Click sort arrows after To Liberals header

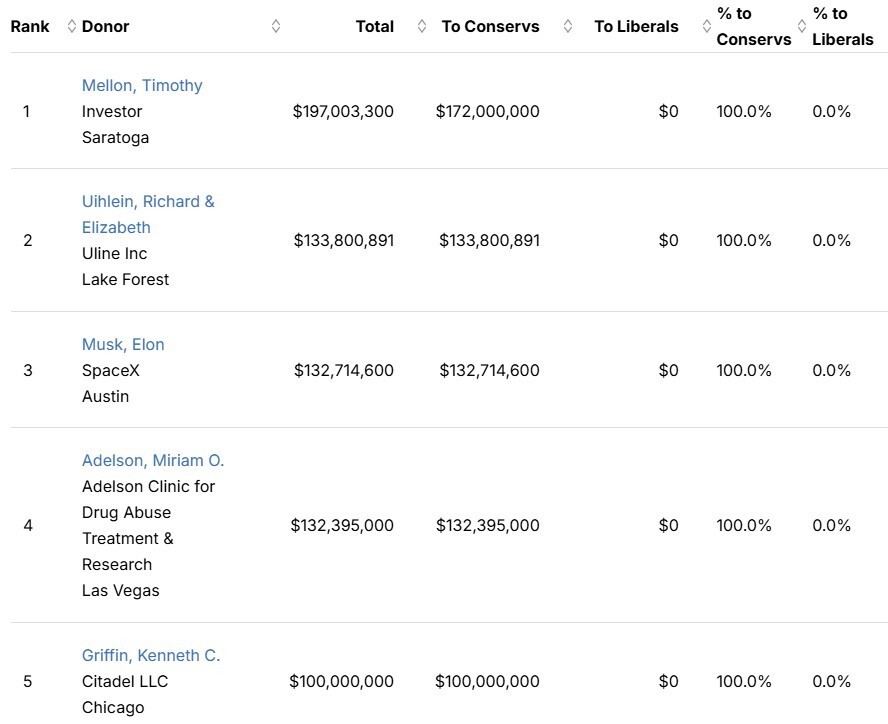(707, 27)
